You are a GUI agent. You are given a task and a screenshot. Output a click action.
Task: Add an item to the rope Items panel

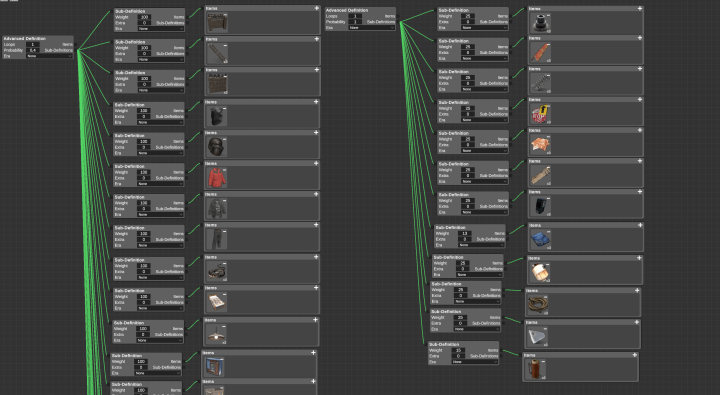tap(637, 290)
